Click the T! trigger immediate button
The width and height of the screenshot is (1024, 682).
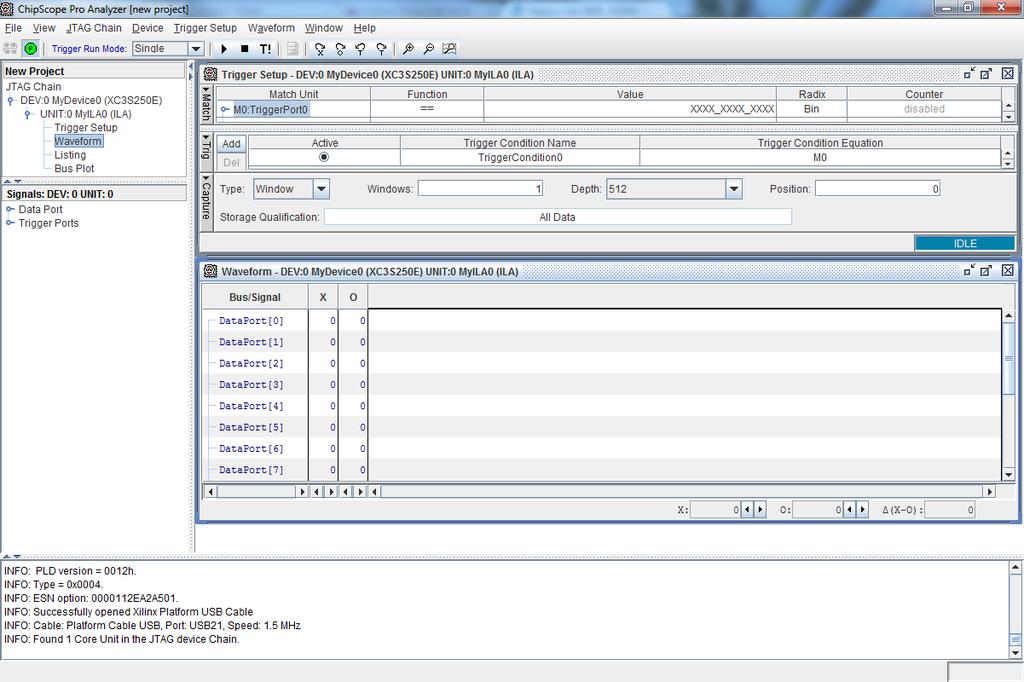(265, 48)
